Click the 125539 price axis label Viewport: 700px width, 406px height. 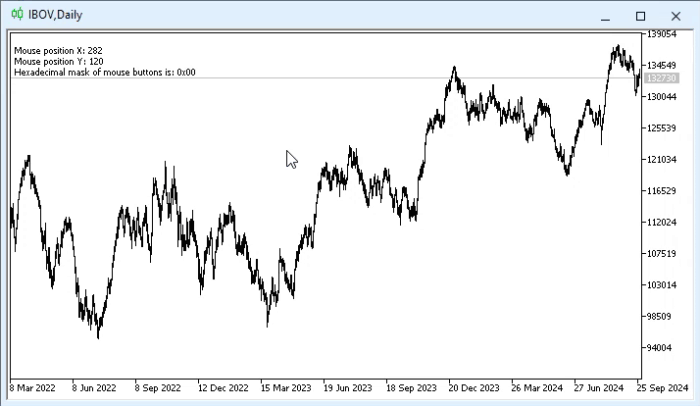pyautogui.click(x=662, y=128)
